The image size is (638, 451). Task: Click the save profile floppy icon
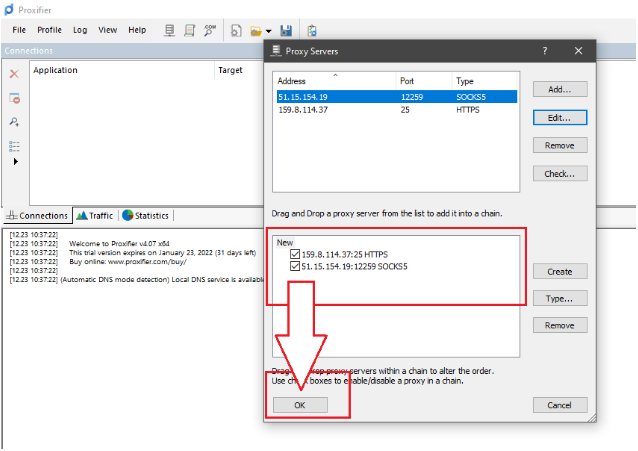coord(286,31)
